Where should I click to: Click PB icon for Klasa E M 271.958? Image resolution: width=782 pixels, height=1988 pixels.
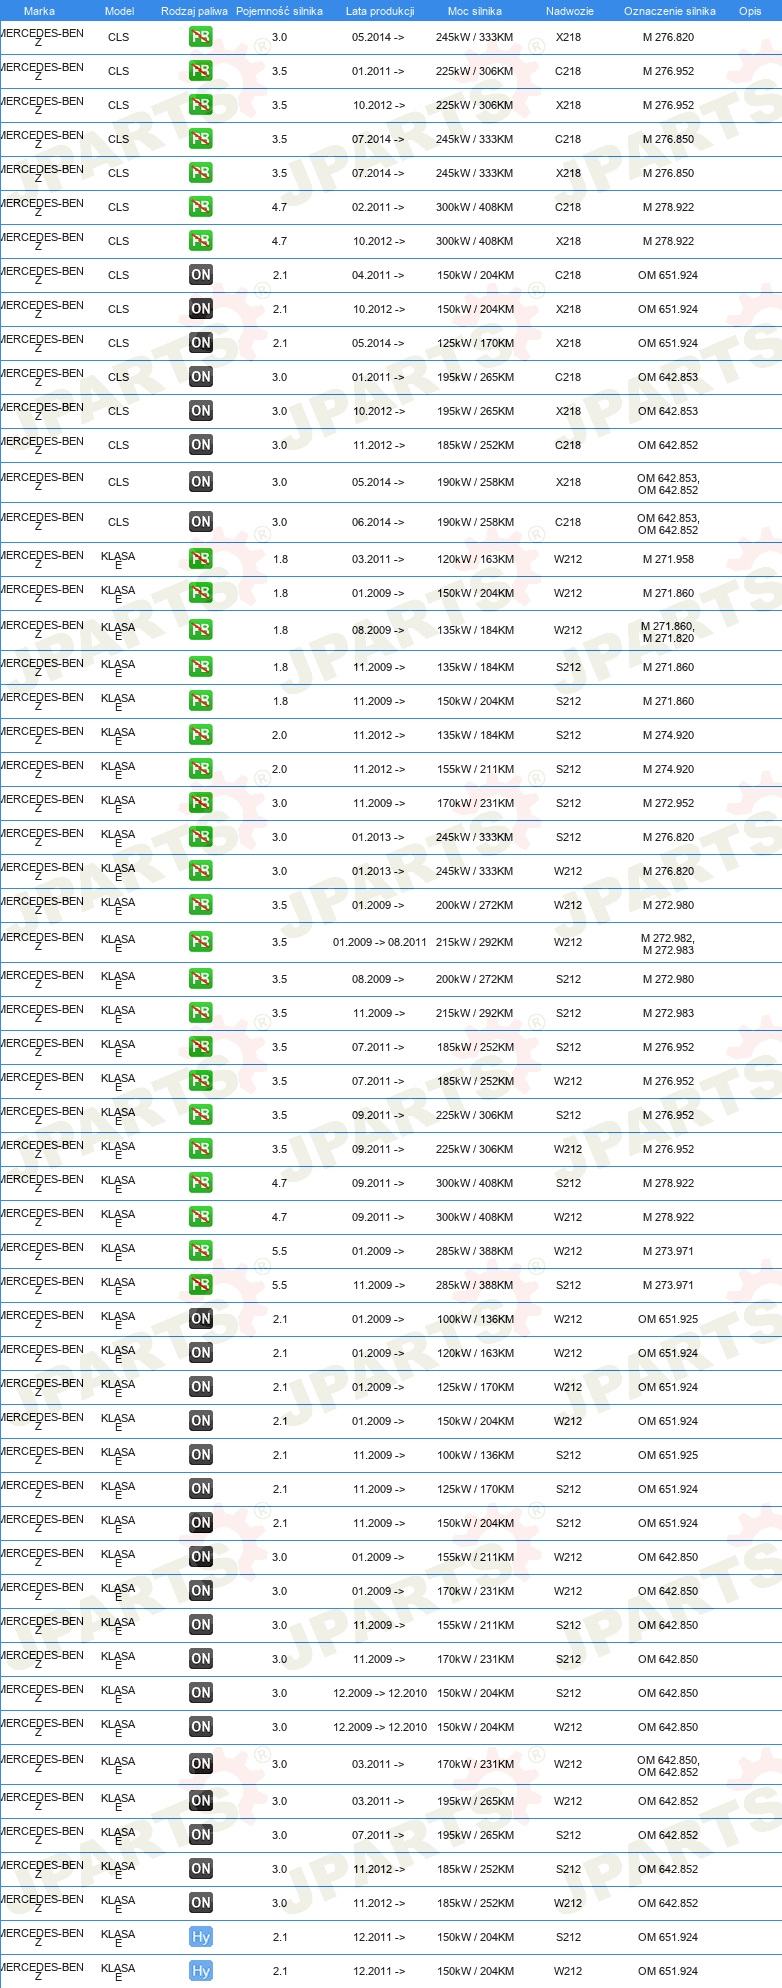[x=200, y=559]
